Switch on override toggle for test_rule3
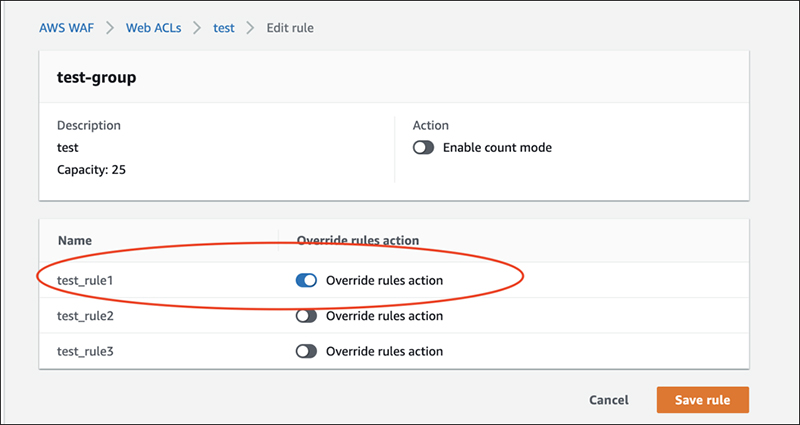Image resolution: width=800 pixels, height=425 pixels. pos(306,351)
